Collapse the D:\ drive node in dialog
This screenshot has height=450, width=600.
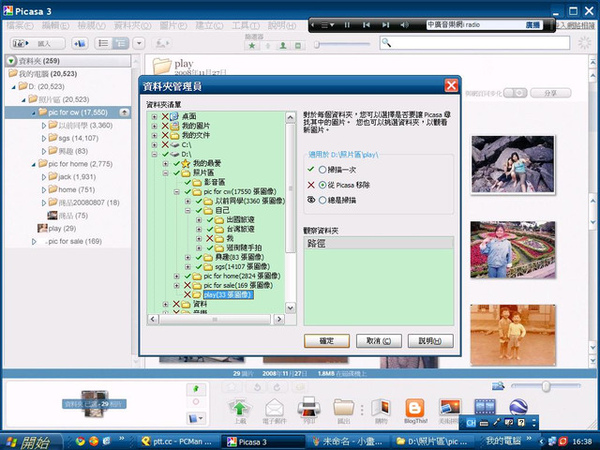(x=154, y=154)
